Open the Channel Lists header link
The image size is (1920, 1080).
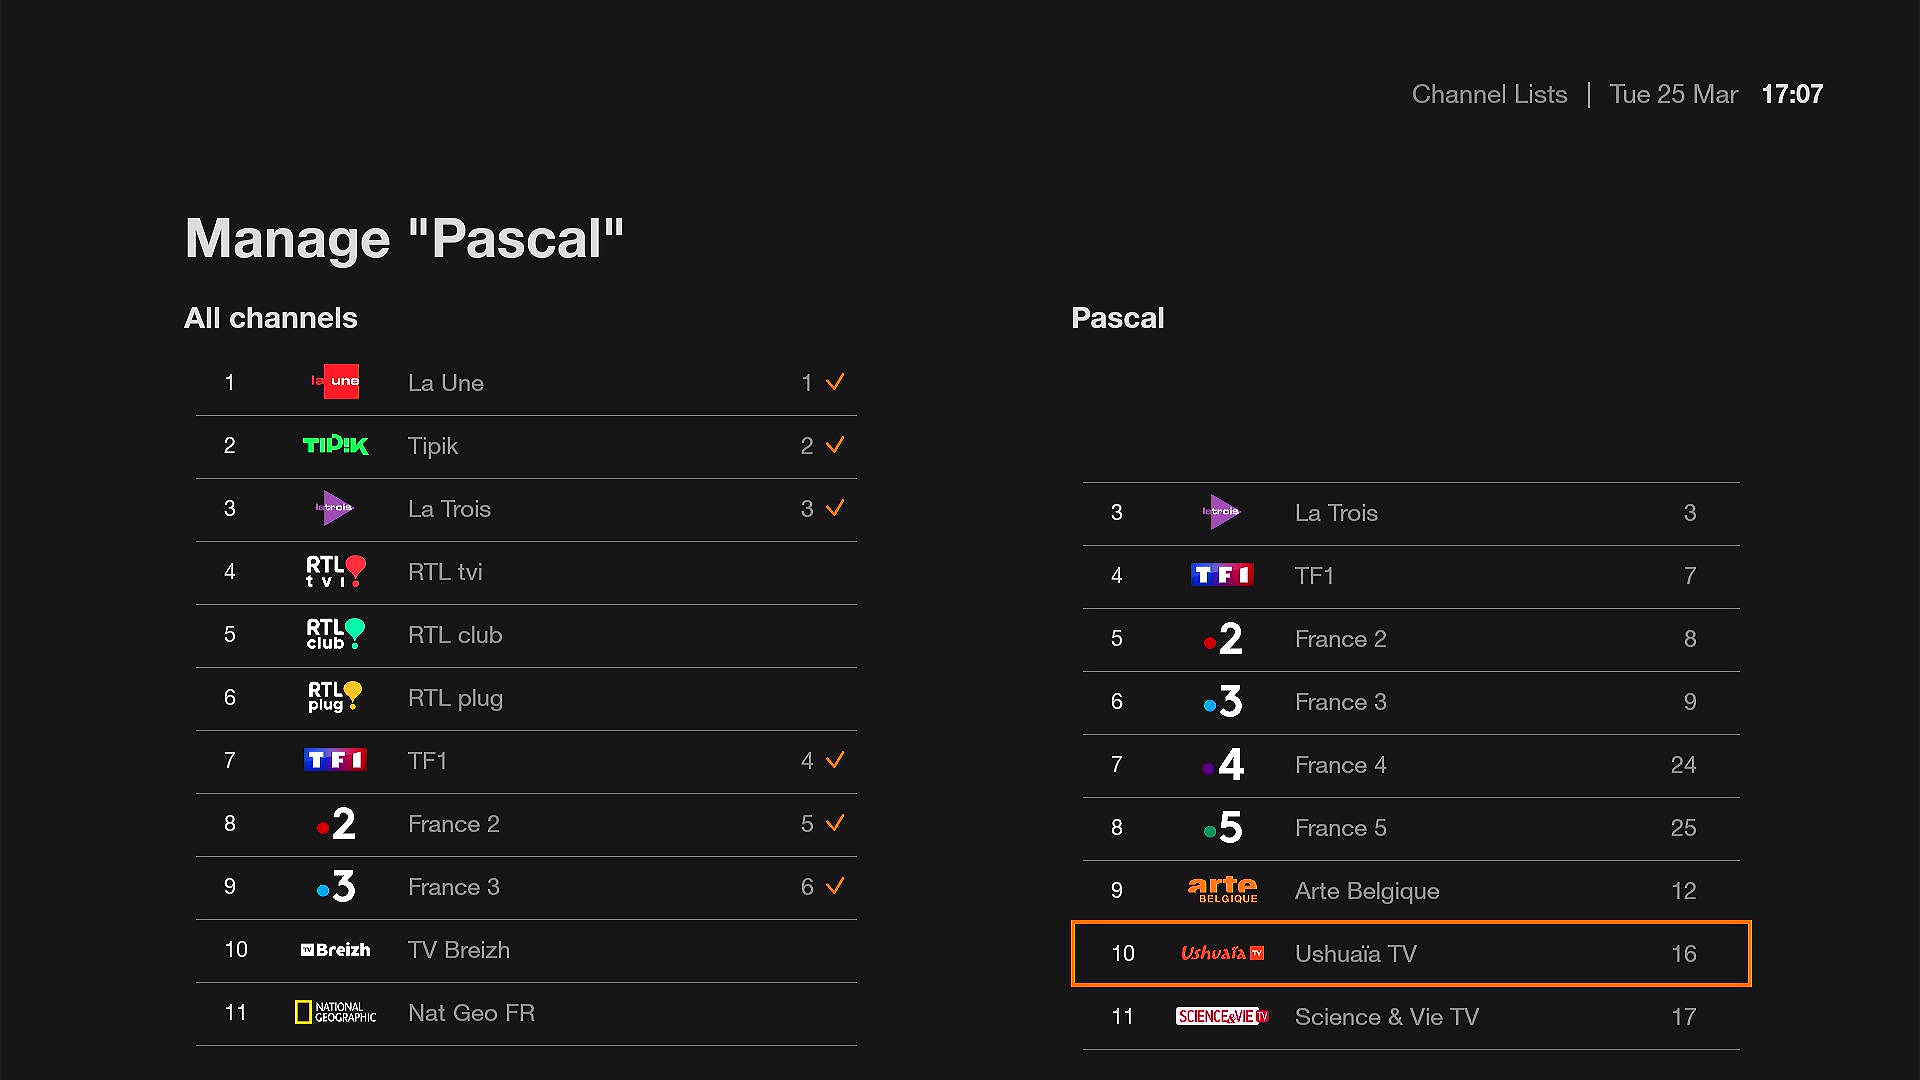click(x=1489, y=94)
